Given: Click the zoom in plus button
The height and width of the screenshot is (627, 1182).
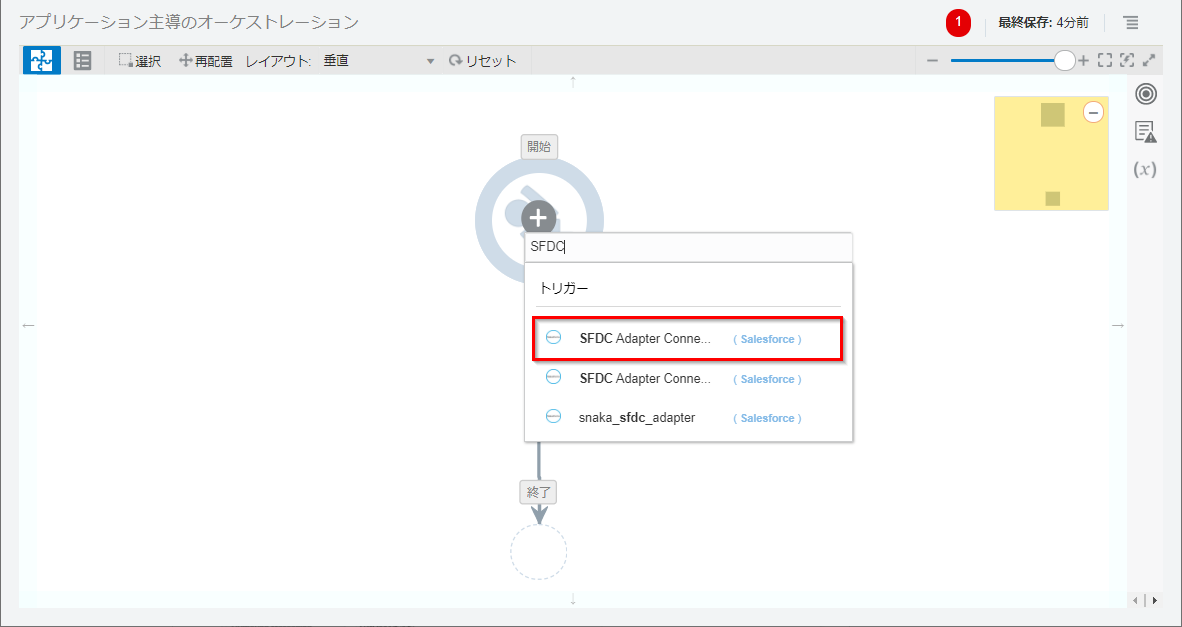Looking at the screenshot, I should (1084, 60).
